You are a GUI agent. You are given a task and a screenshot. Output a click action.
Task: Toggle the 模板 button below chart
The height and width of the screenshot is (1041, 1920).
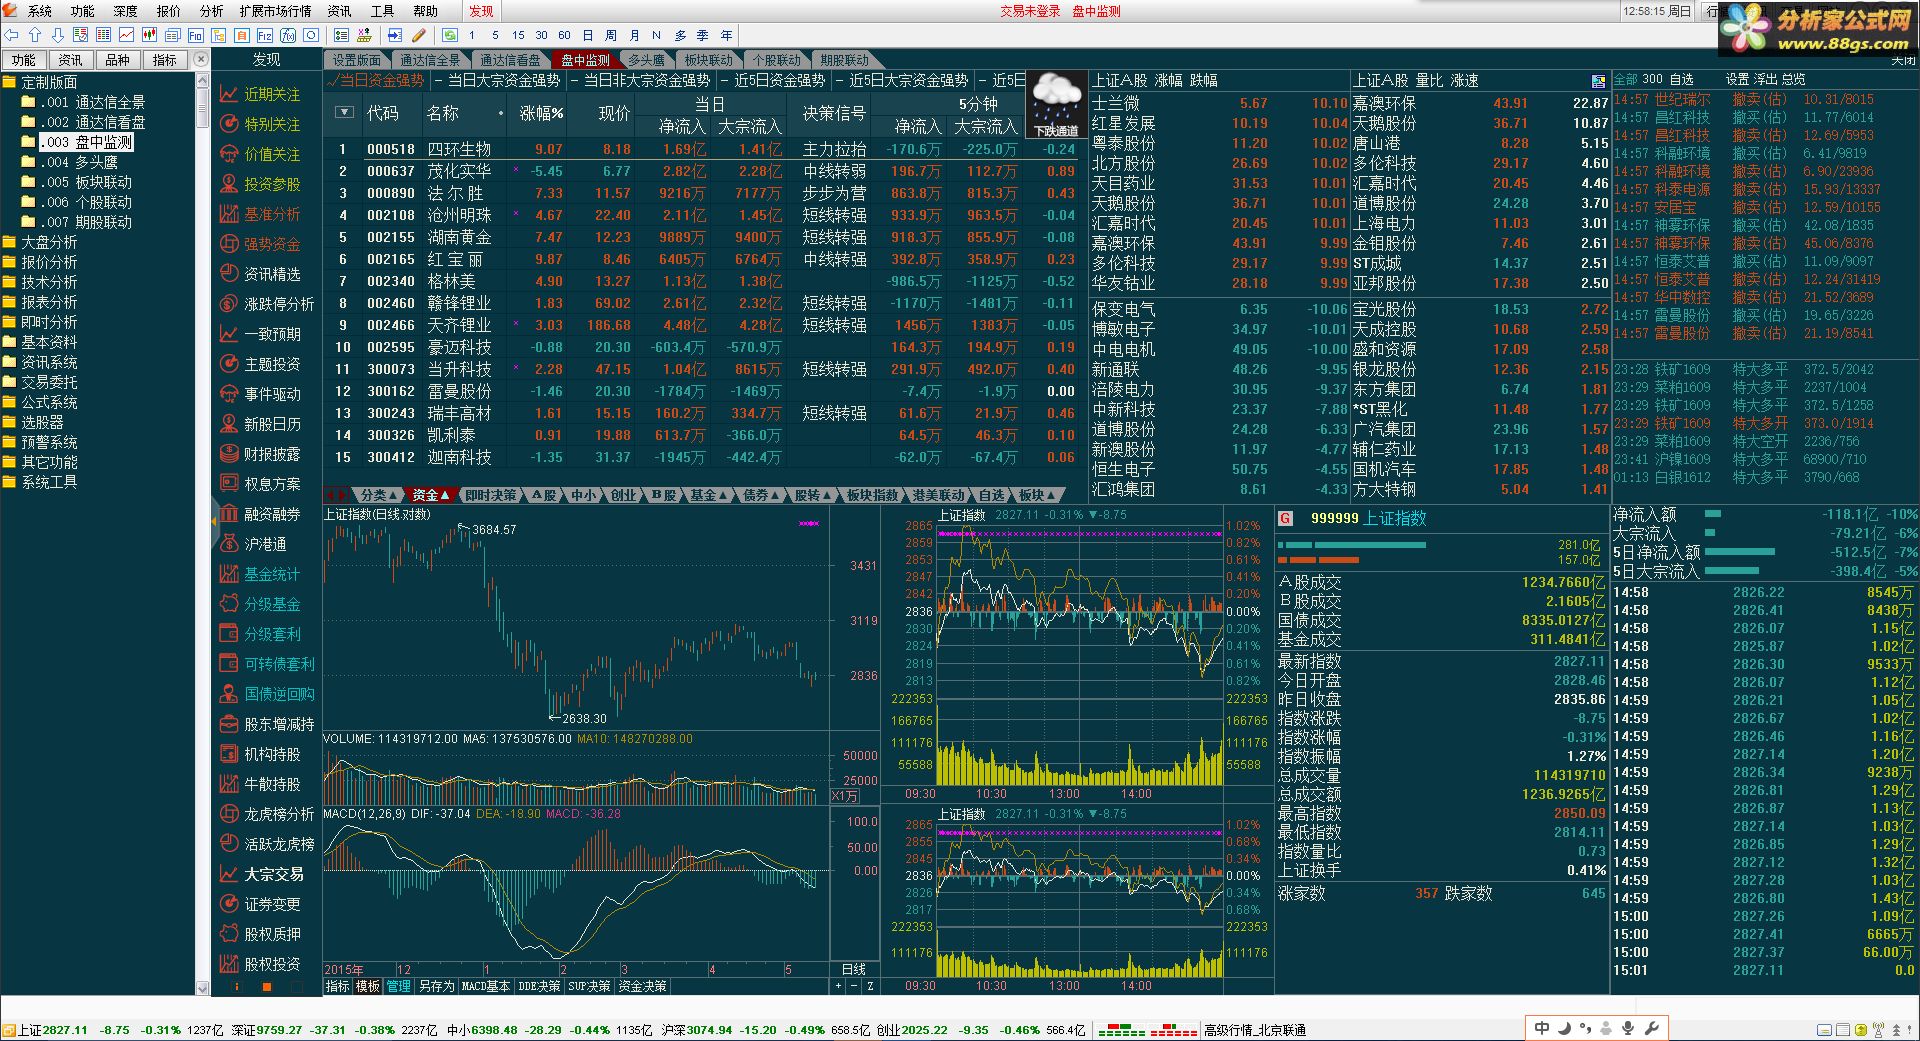[368, 986]
